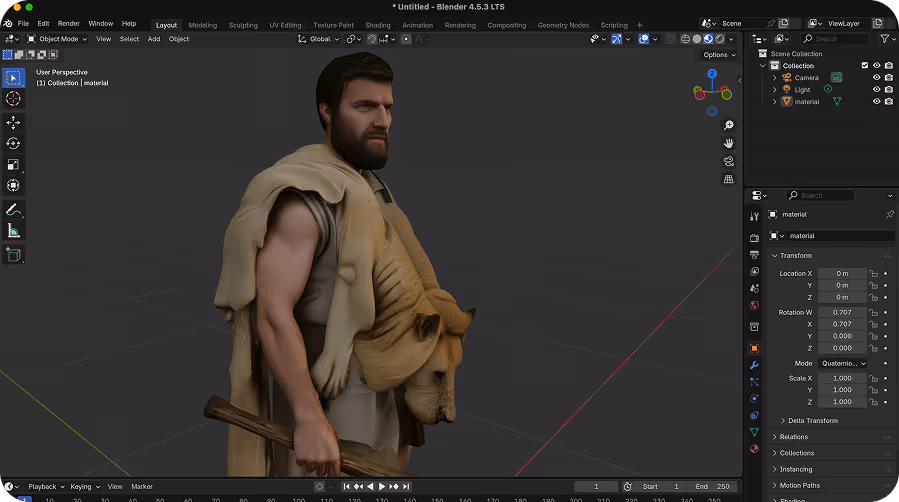The height and width of the screenshot is (502, 899).
Task: Disable Camera in renders
Action: (889, 77)
